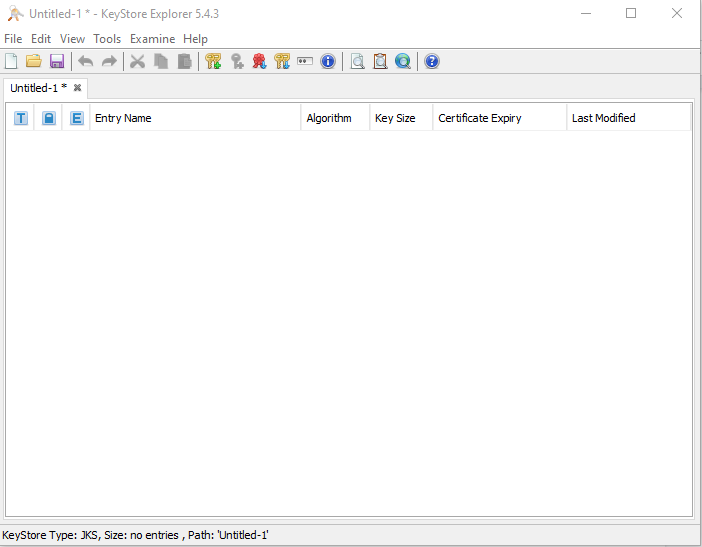Minimize the KeyStore Explorer window
702x547 pixels.
[x=586, y=13]
